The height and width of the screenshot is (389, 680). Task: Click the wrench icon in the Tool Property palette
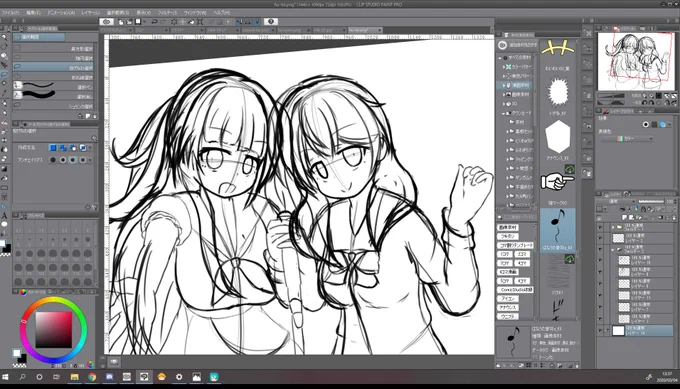point(95,207)
